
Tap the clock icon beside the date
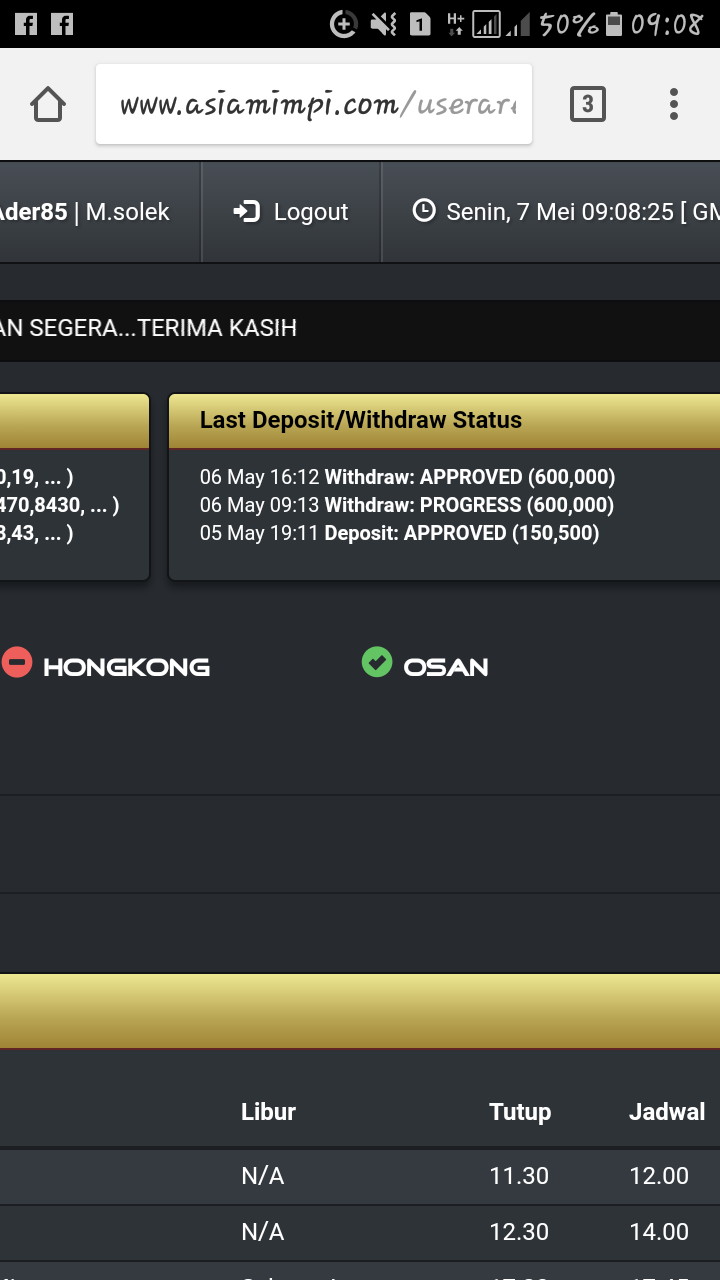424,211
